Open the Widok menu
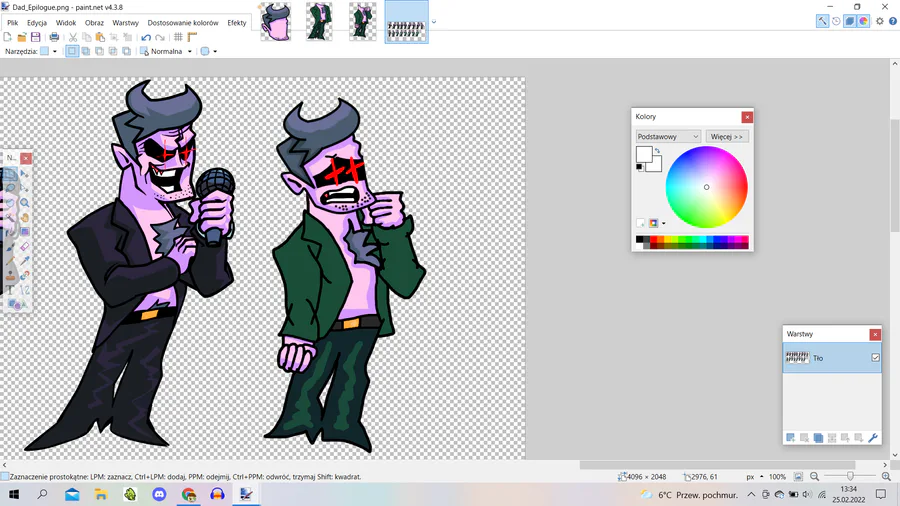 66,23
